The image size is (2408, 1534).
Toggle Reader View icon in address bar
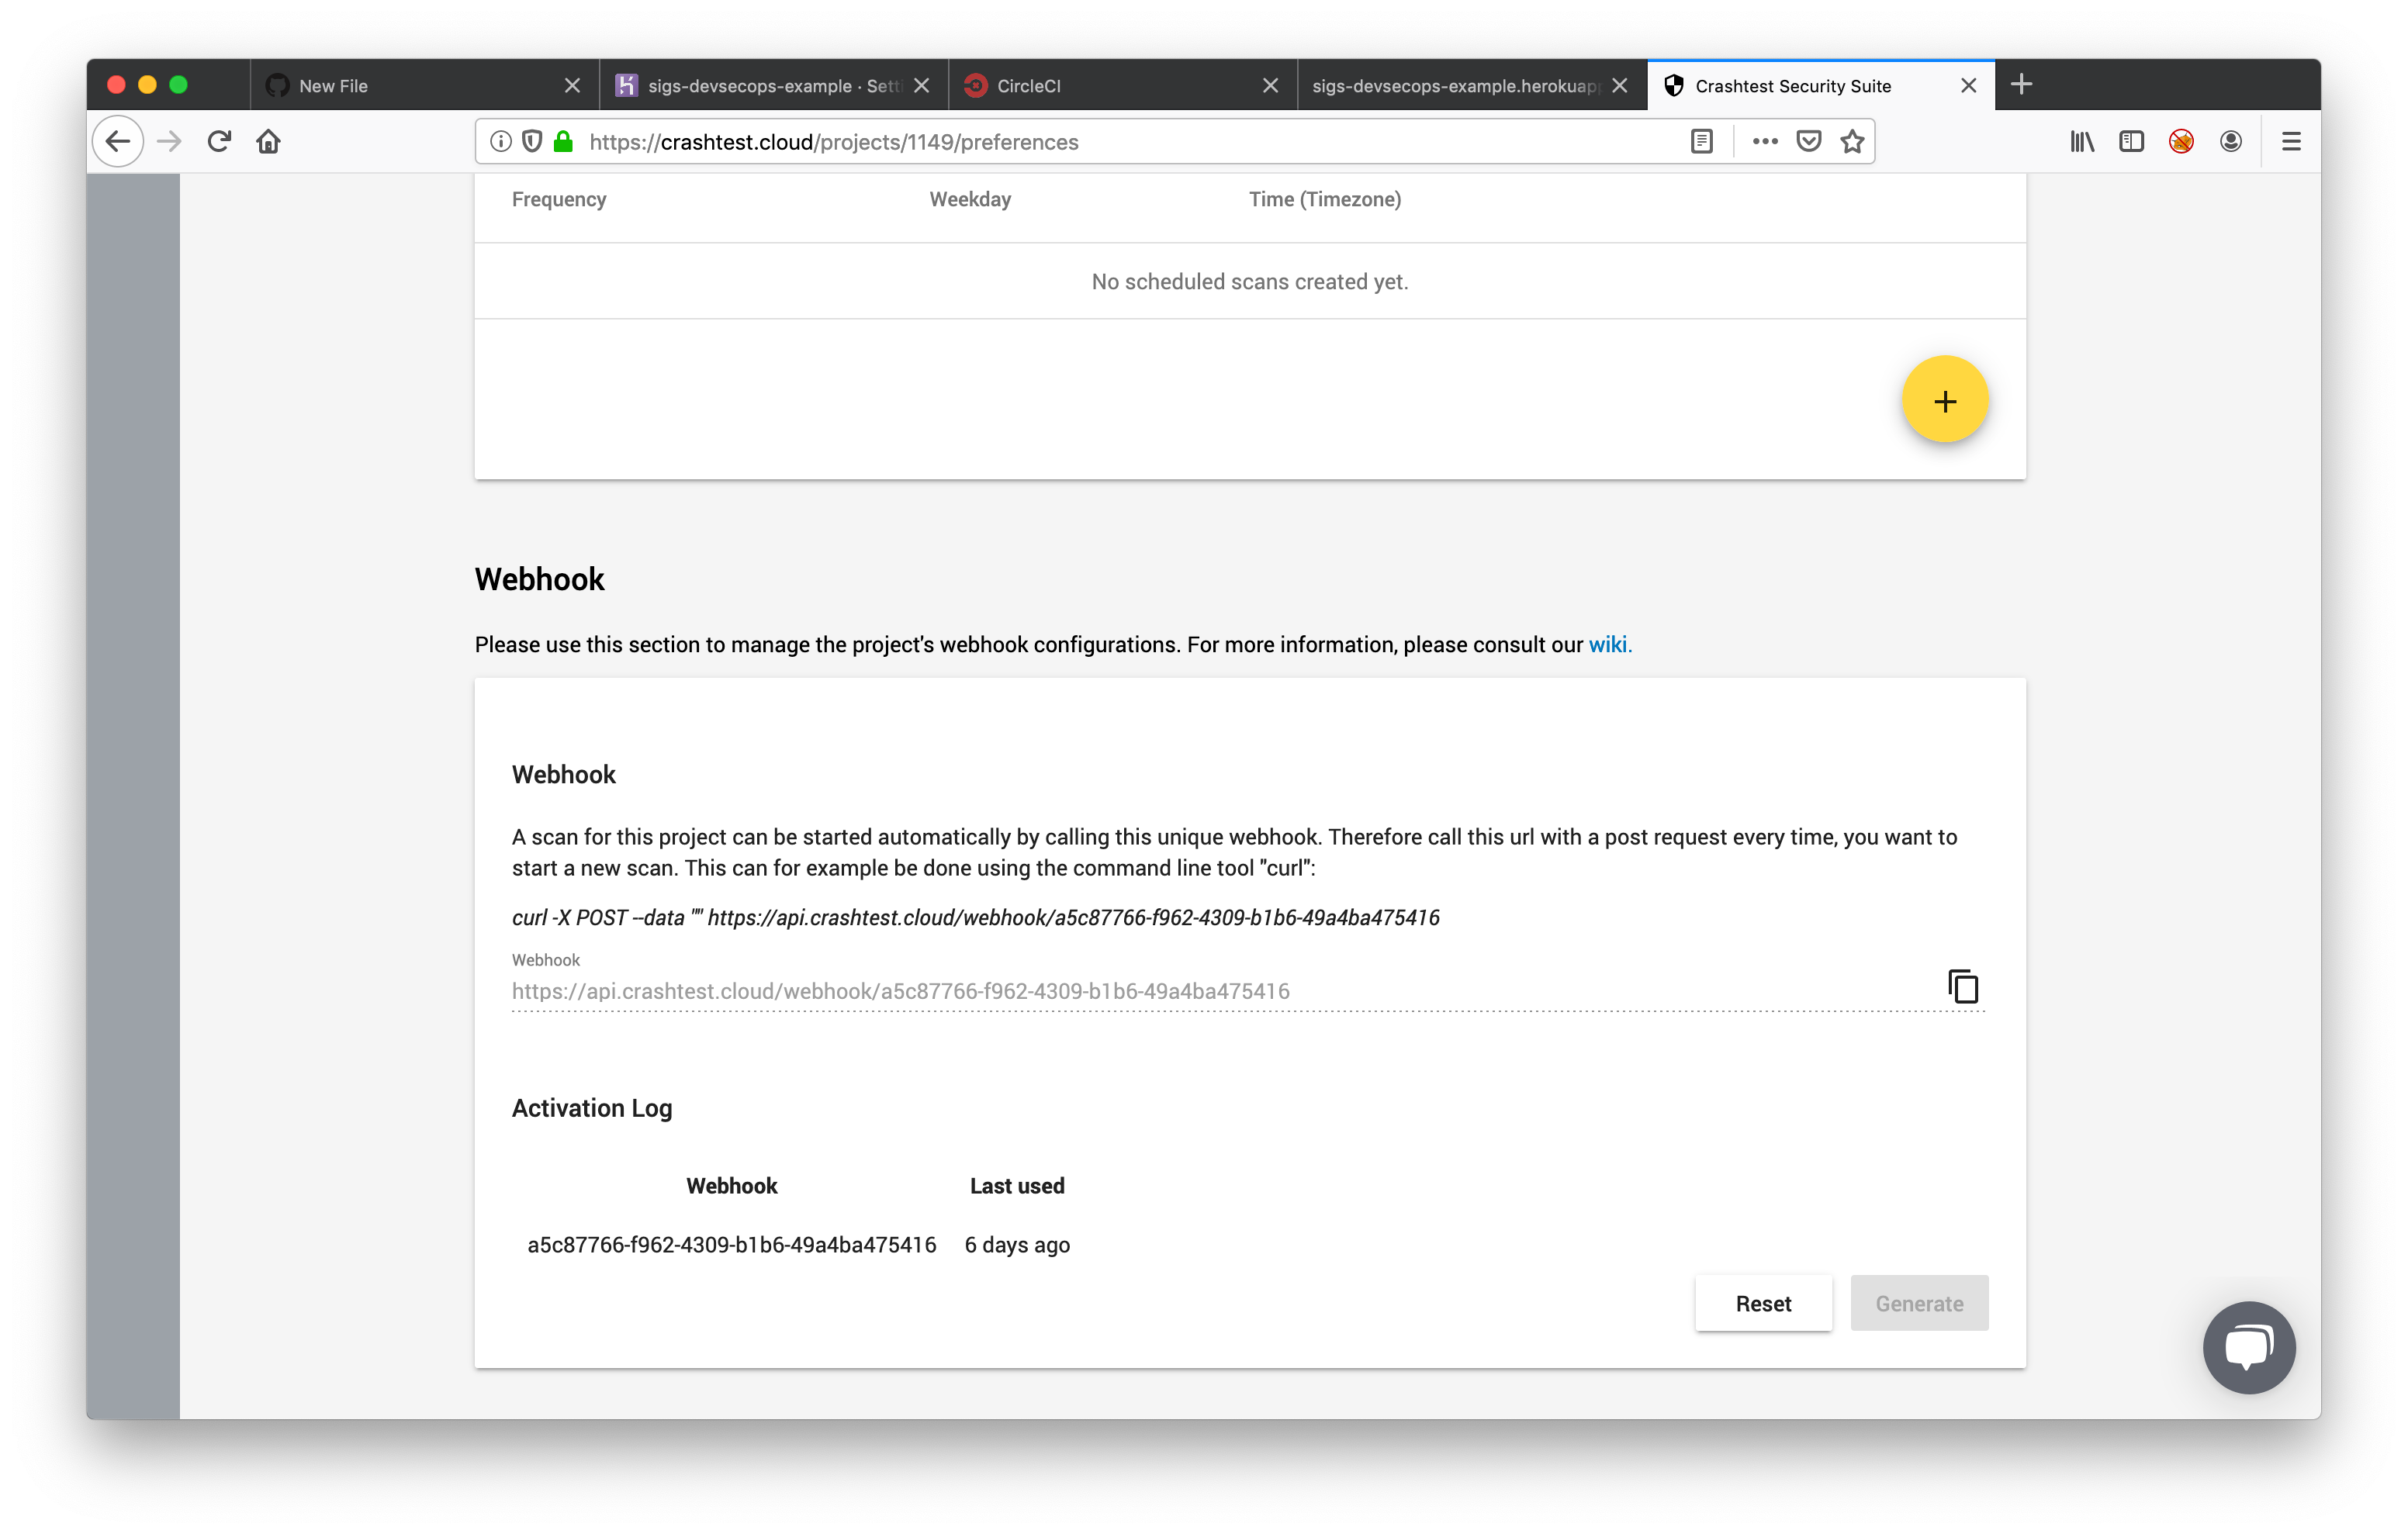tap(1701, 142)
